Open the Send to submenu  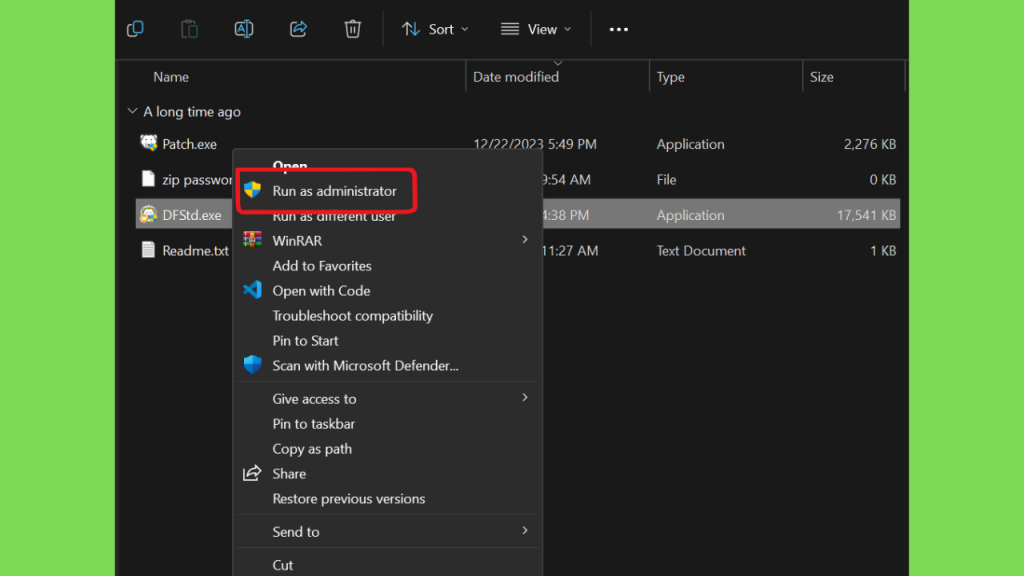pos(387,532)
